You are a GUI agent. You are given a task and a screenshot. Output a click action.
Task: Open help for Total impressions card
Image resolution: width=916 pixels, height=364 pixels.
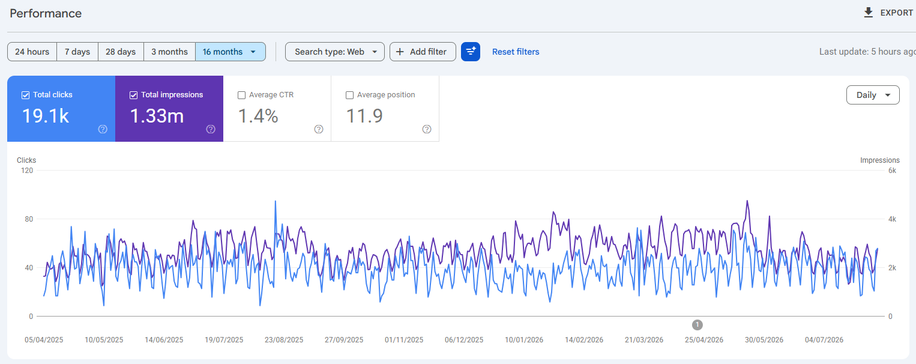click(211, 129)
